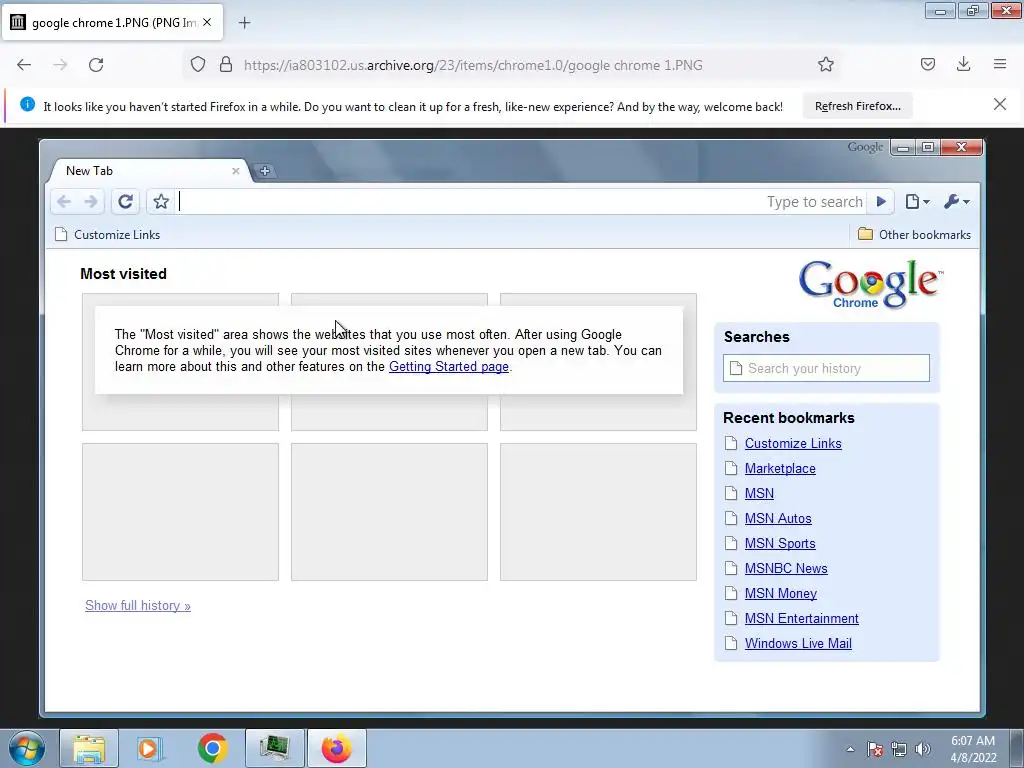Click the Refresh Firefox... button

point(857,106)
